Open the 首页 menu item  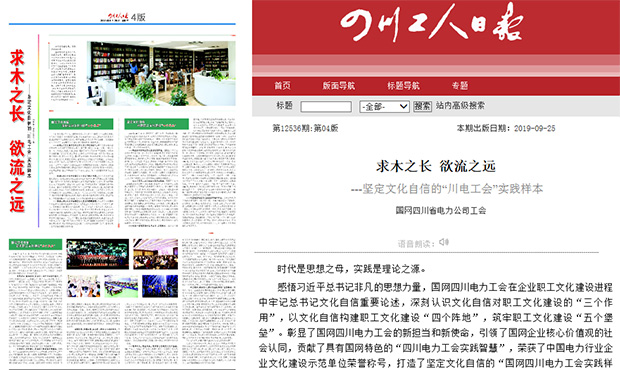[282, 85]
